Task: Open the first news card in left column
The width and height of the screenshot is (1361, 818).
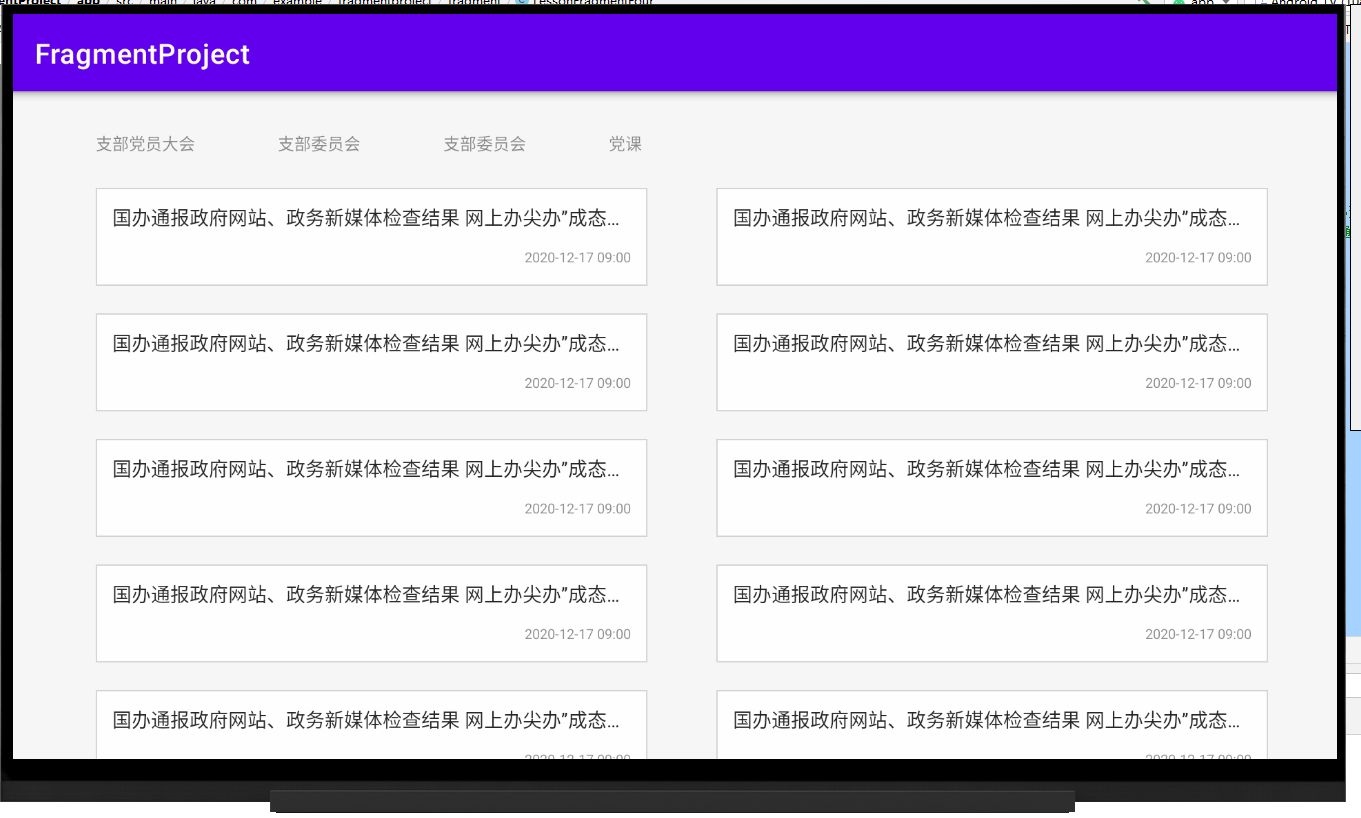Action: click(x=371, y=237)
